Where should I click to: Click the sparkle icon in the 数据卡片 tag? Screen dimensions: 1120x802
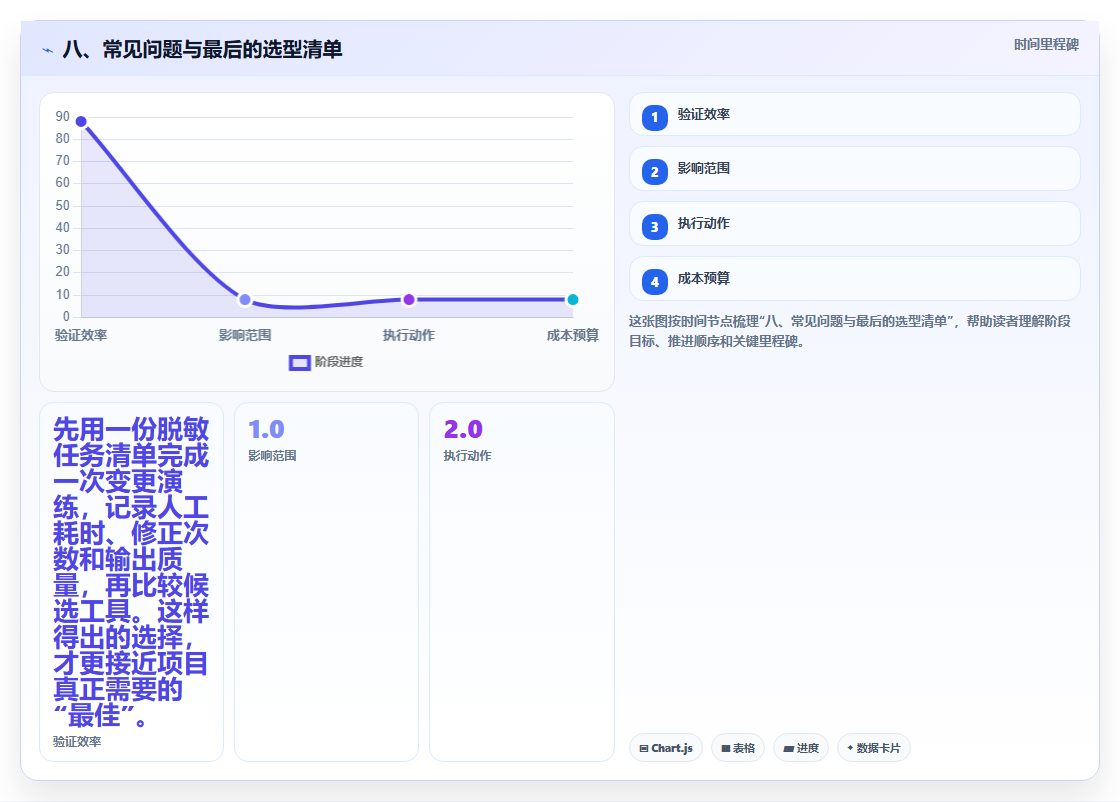click(850, 748)
